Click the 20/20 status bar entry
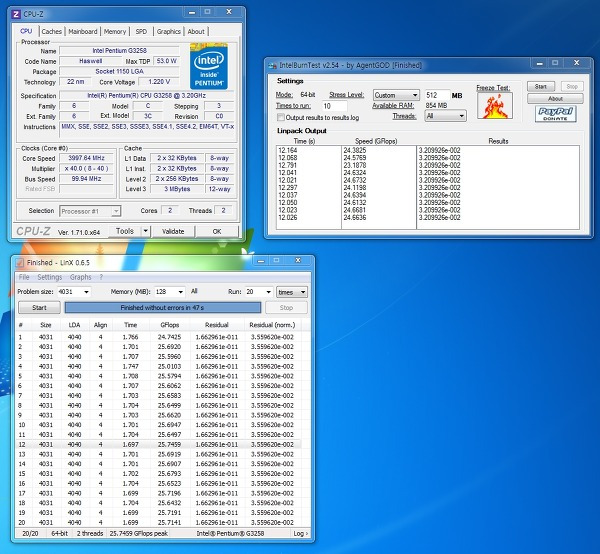Screen dimensions: 600x554 tap(30, 533)
